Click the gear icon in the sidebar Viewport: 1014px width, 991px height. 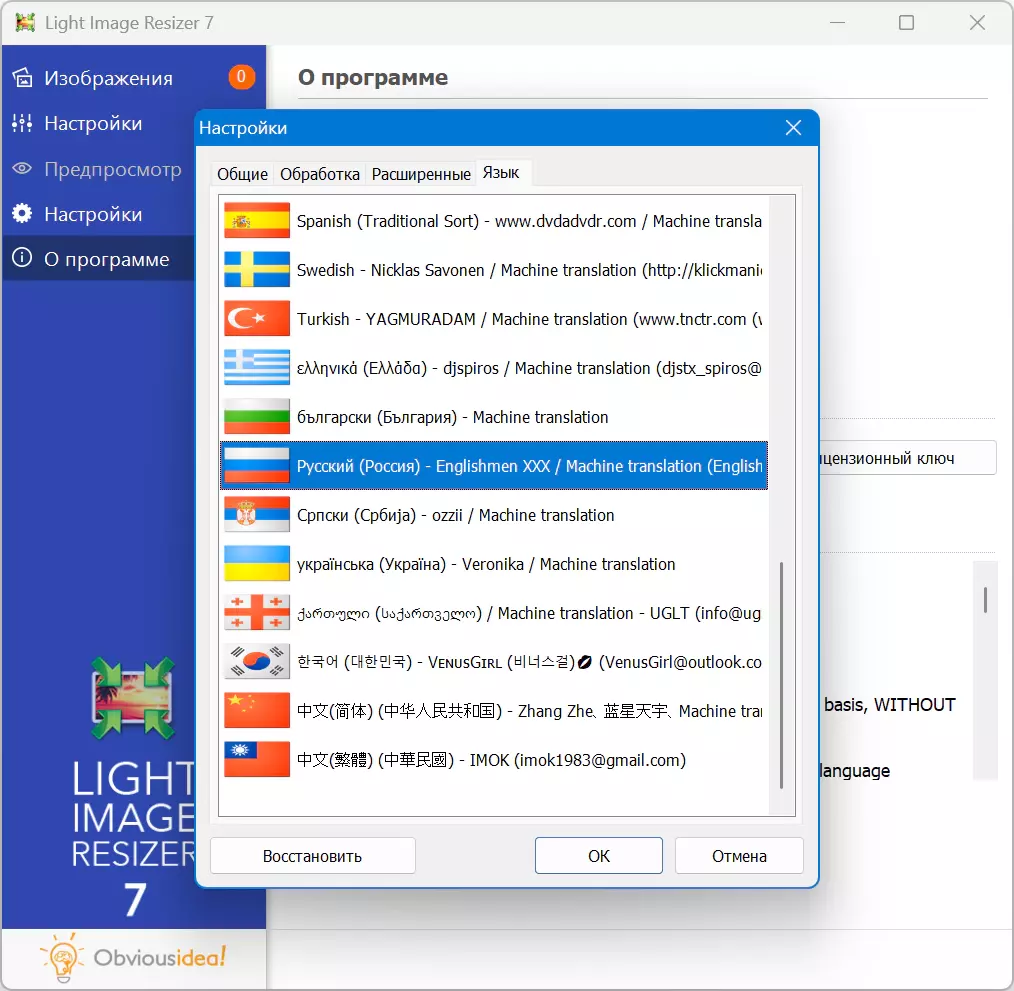click(x=23, y=213)
